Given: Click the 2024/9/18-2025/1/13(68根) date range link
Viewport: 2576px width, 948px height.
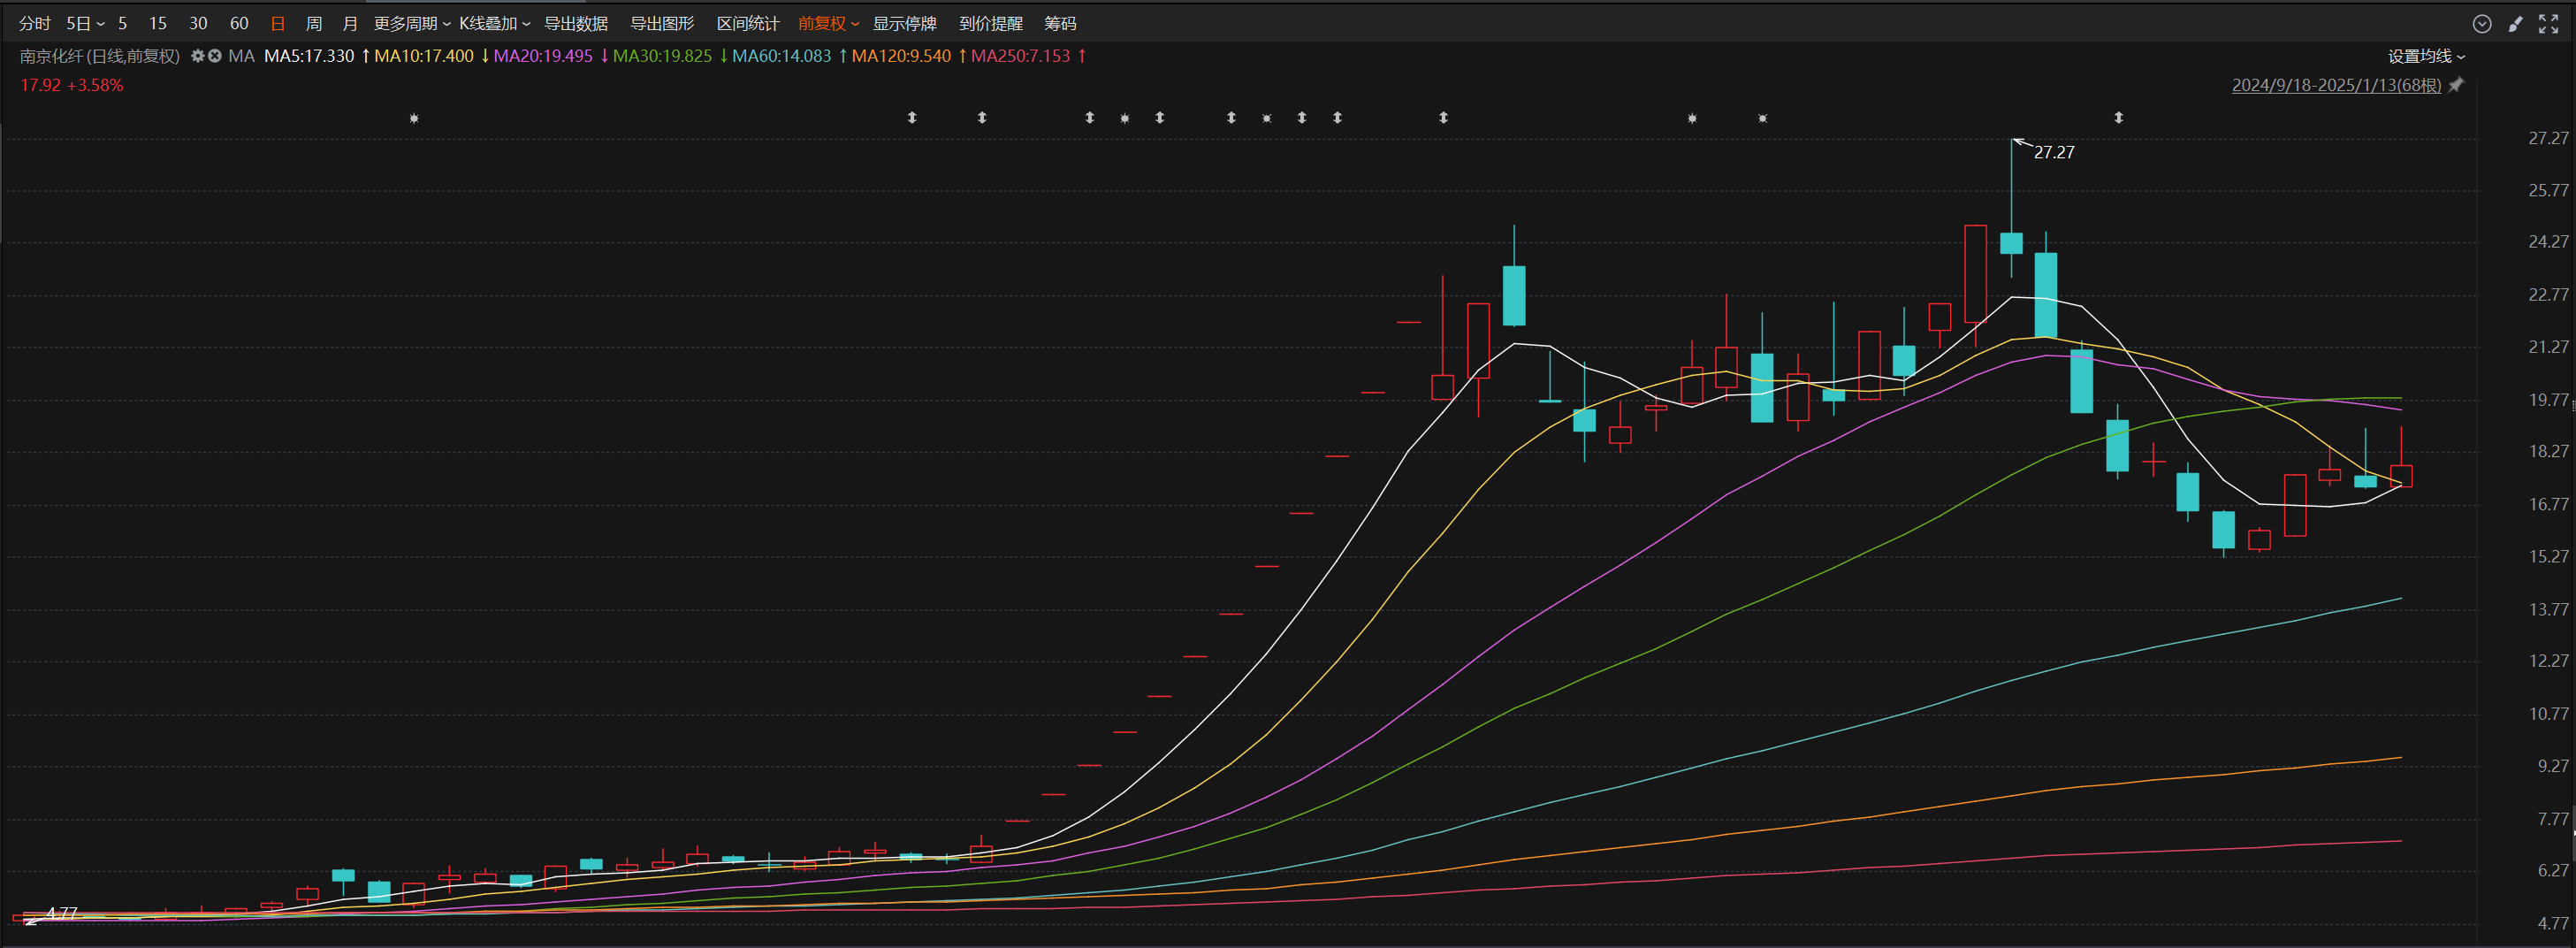Looking at the screenshot, I should (2336, 85).
